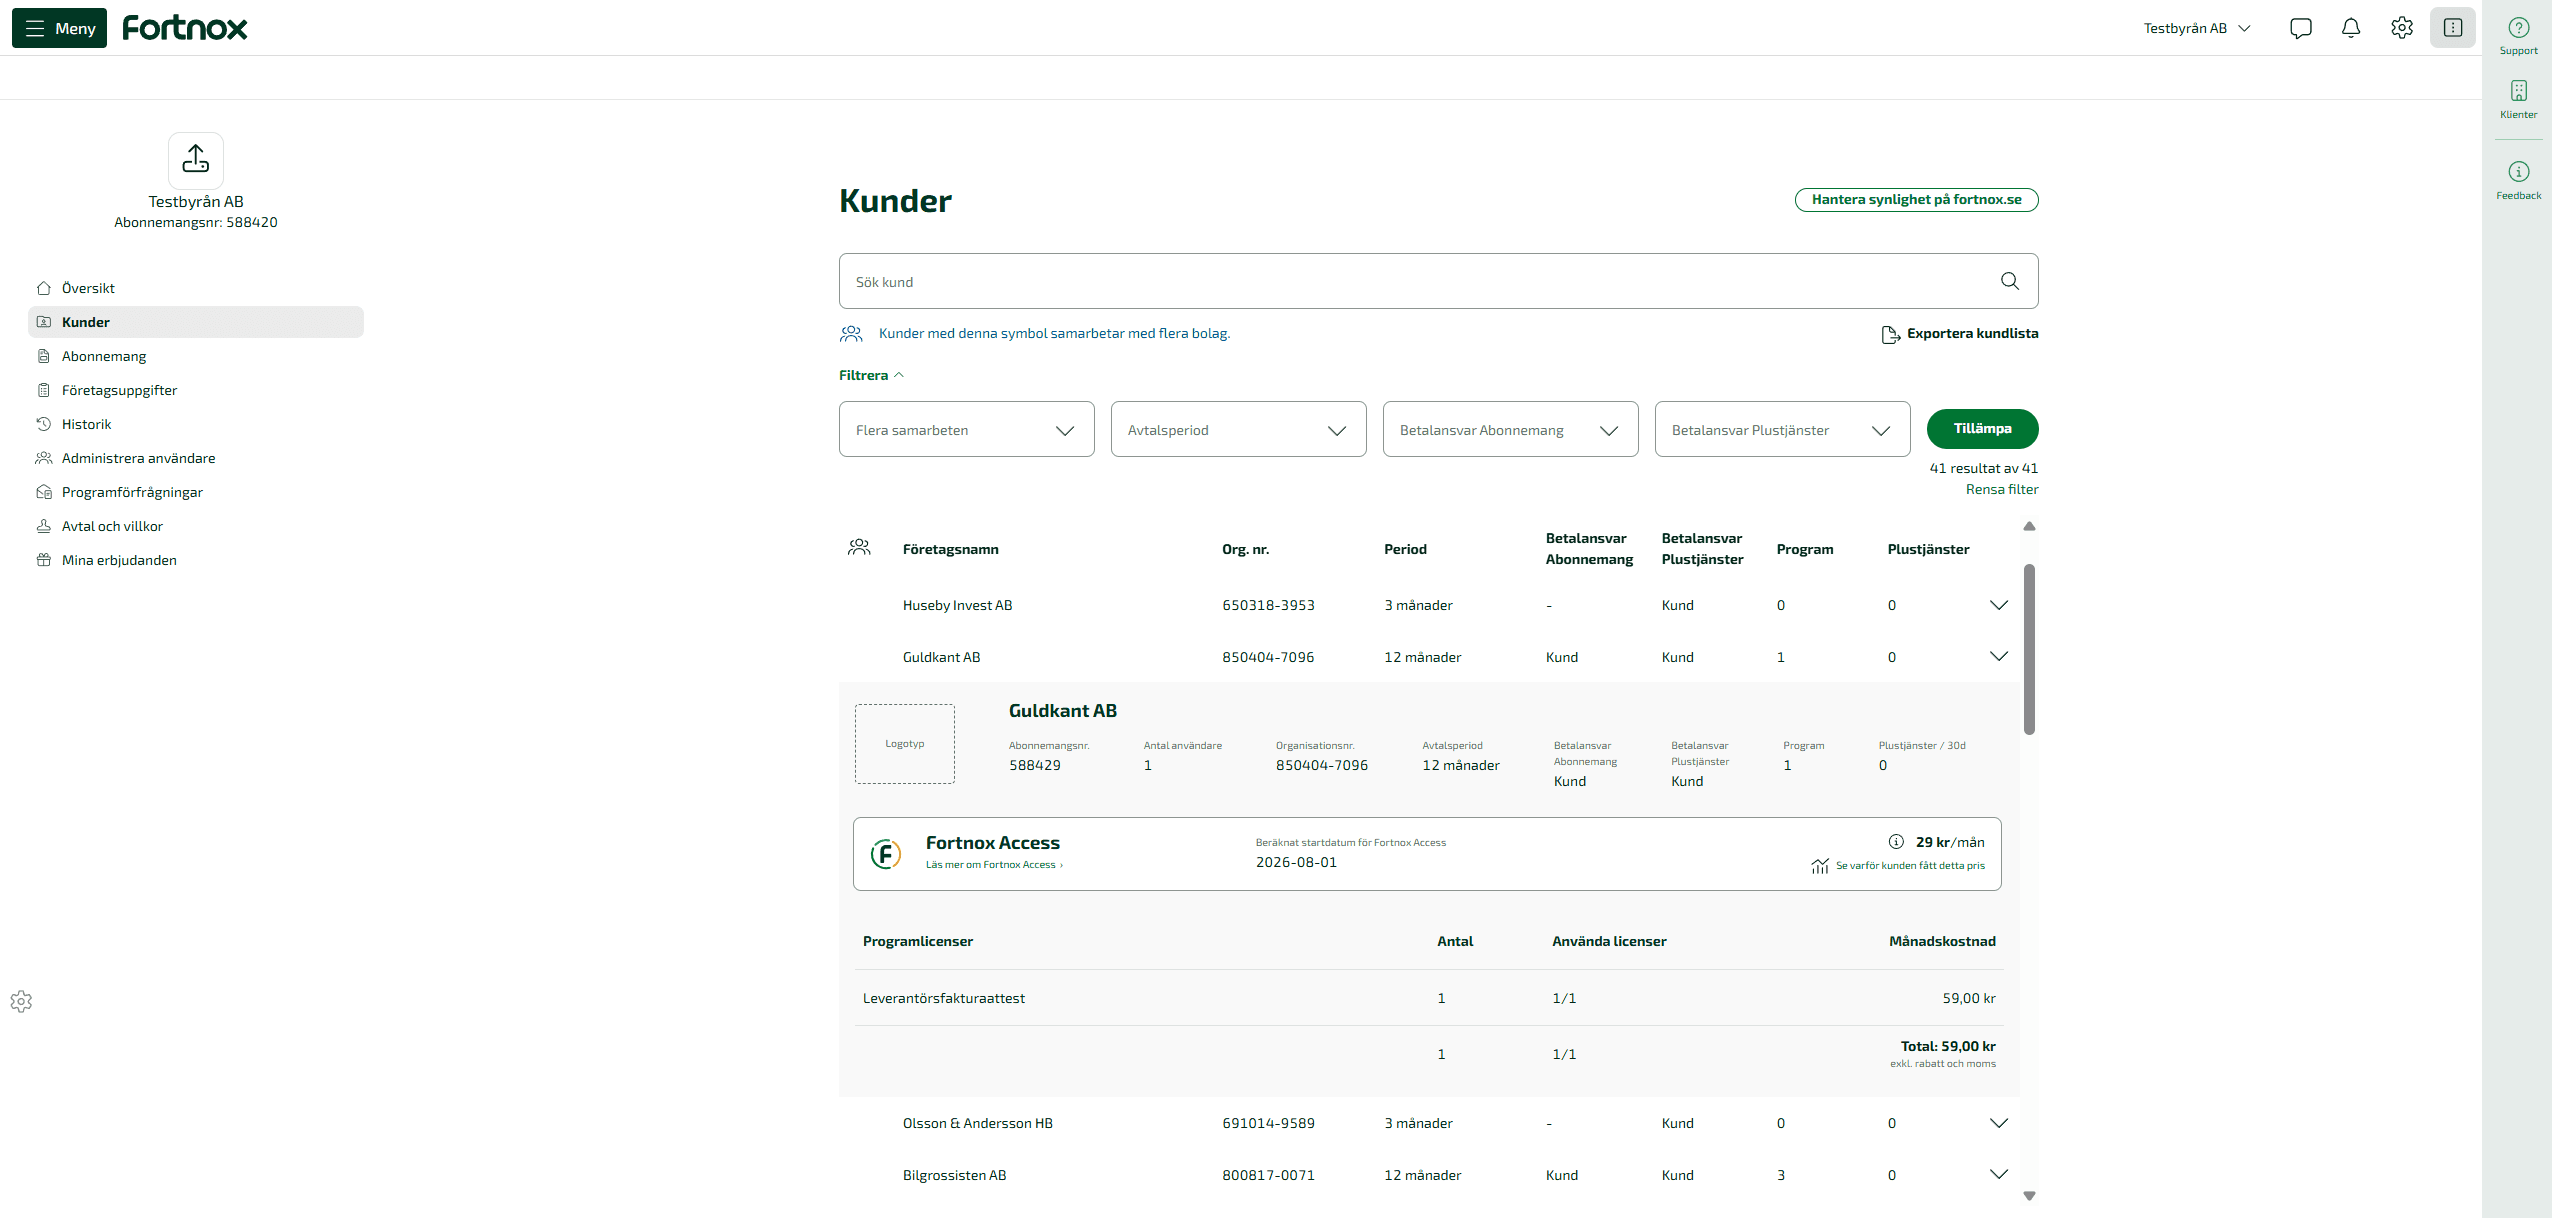Open the Avtalsperiod dropdown

(x=1238, y=430)
